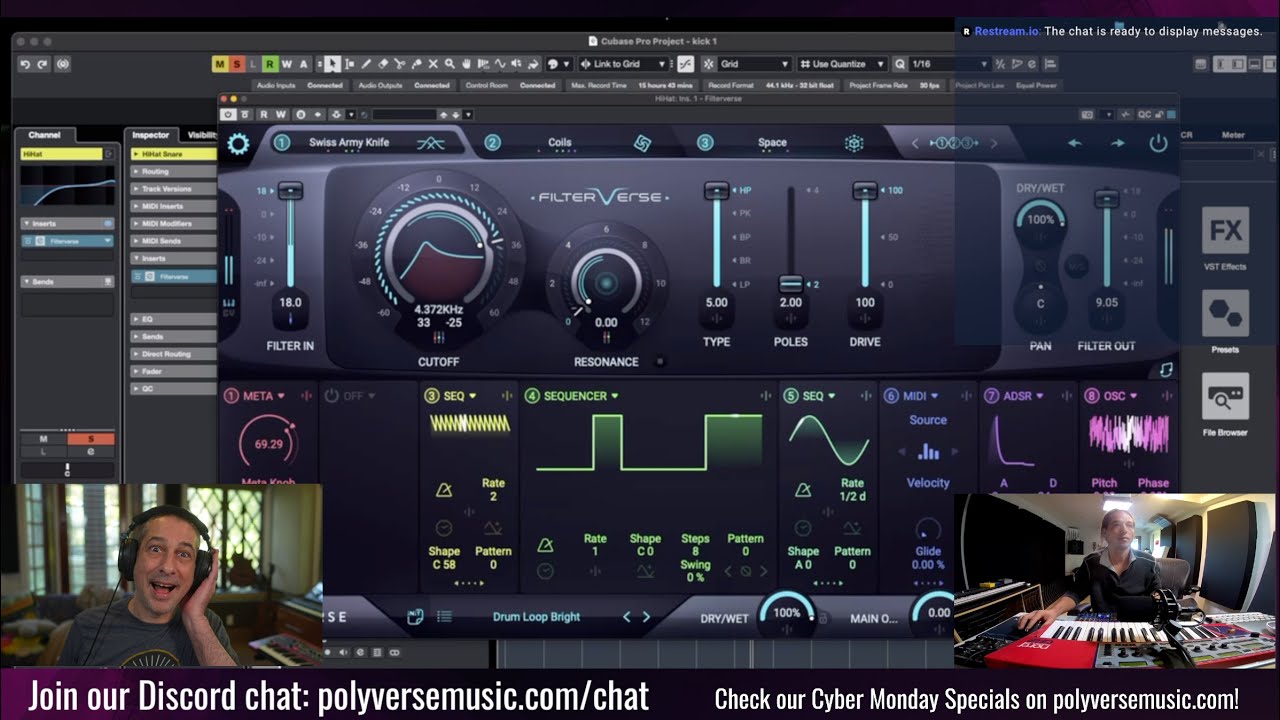The image size is (1280, 720).
Task: Collapse the Sends section in Channel panel
Action: [x=68, y=282]
